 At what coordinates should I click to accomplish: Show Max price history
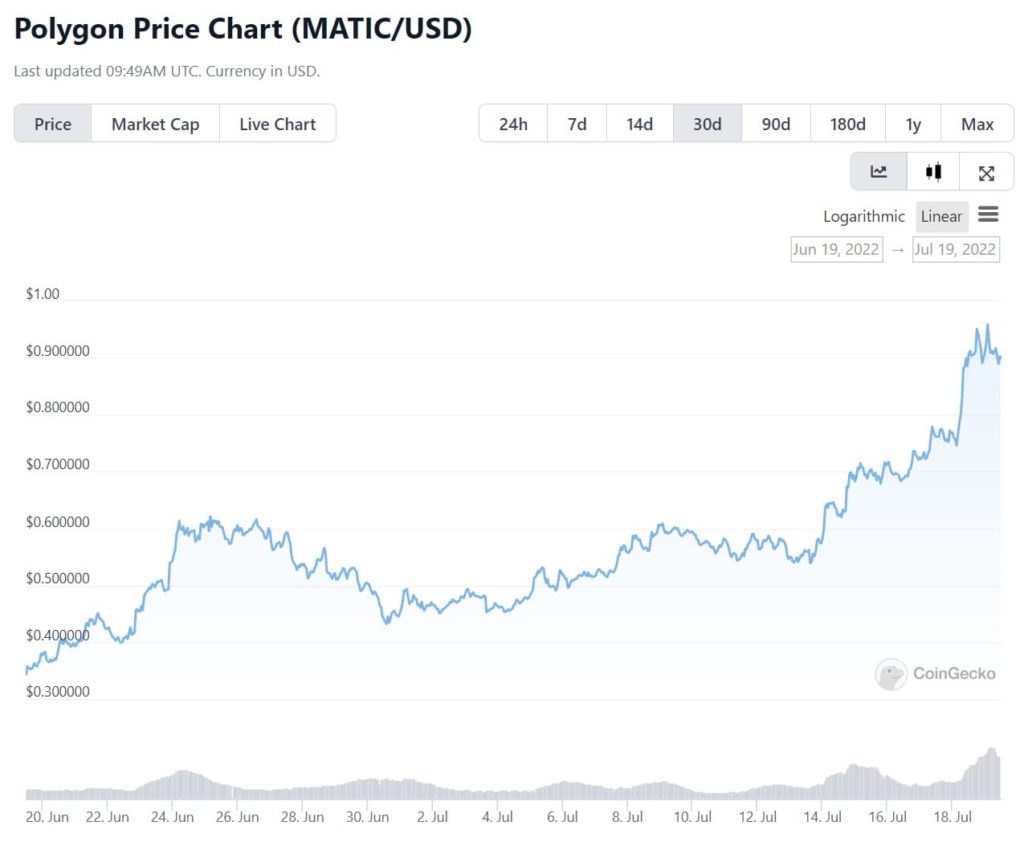977,124
